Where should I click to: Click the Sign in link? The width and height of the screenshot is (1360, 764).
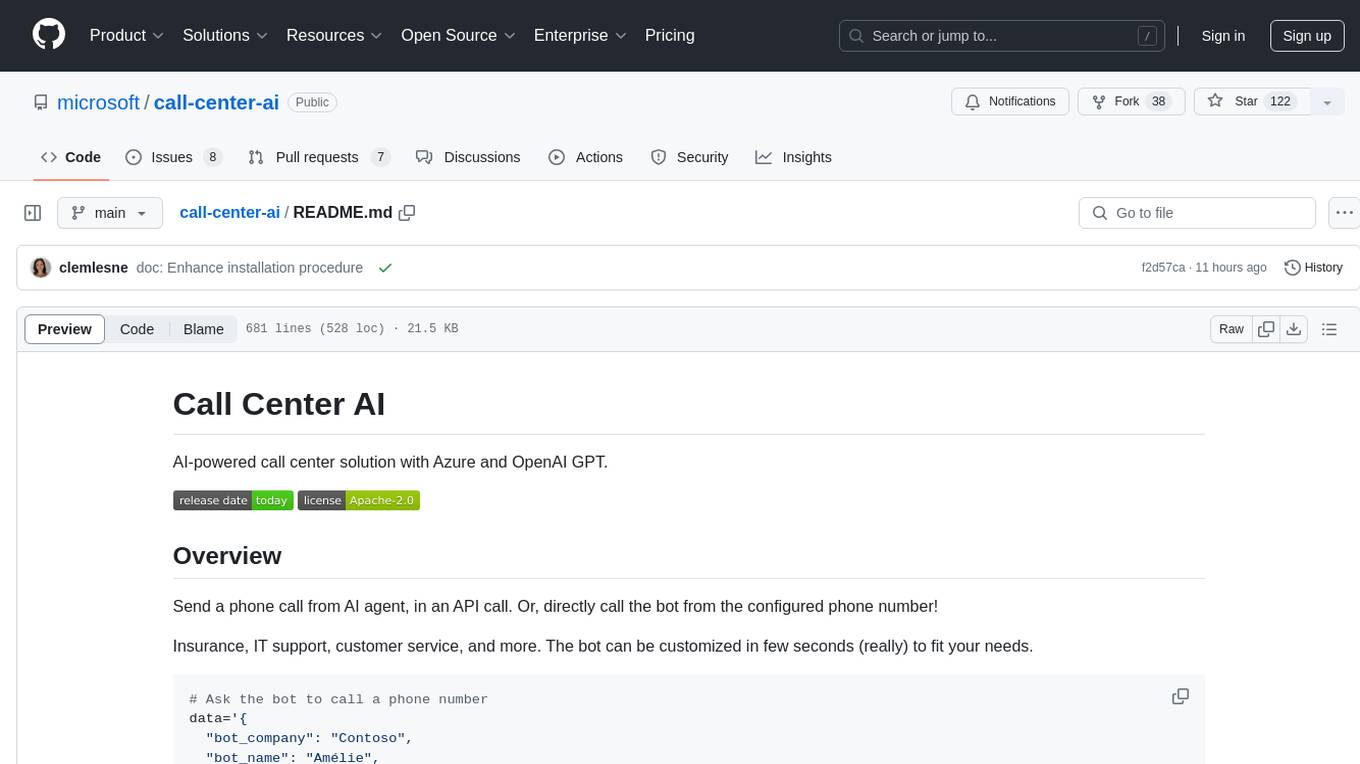coord(1223,36)
